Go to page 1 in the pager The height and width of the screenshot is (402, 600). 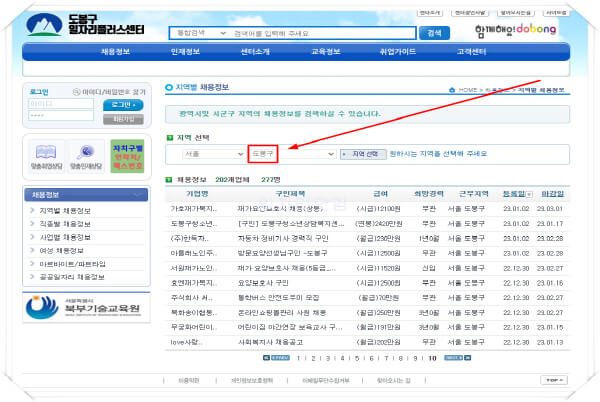click(298, 358)
